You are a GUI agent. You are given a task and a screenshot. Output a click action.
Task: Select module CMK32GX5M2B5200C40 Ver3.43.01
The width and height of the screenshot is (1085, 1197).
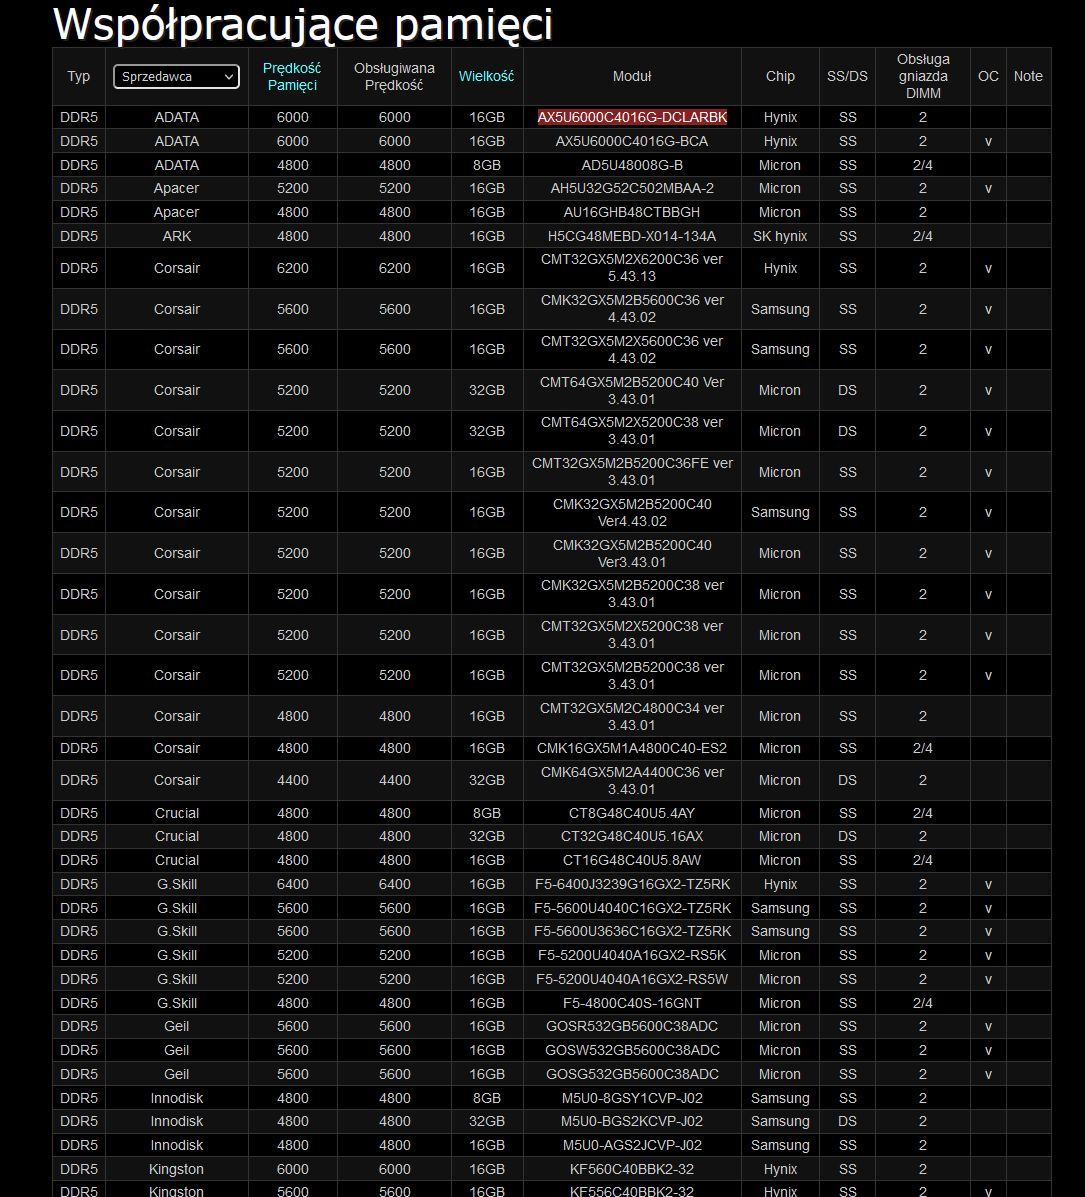(x=632, y=553)
